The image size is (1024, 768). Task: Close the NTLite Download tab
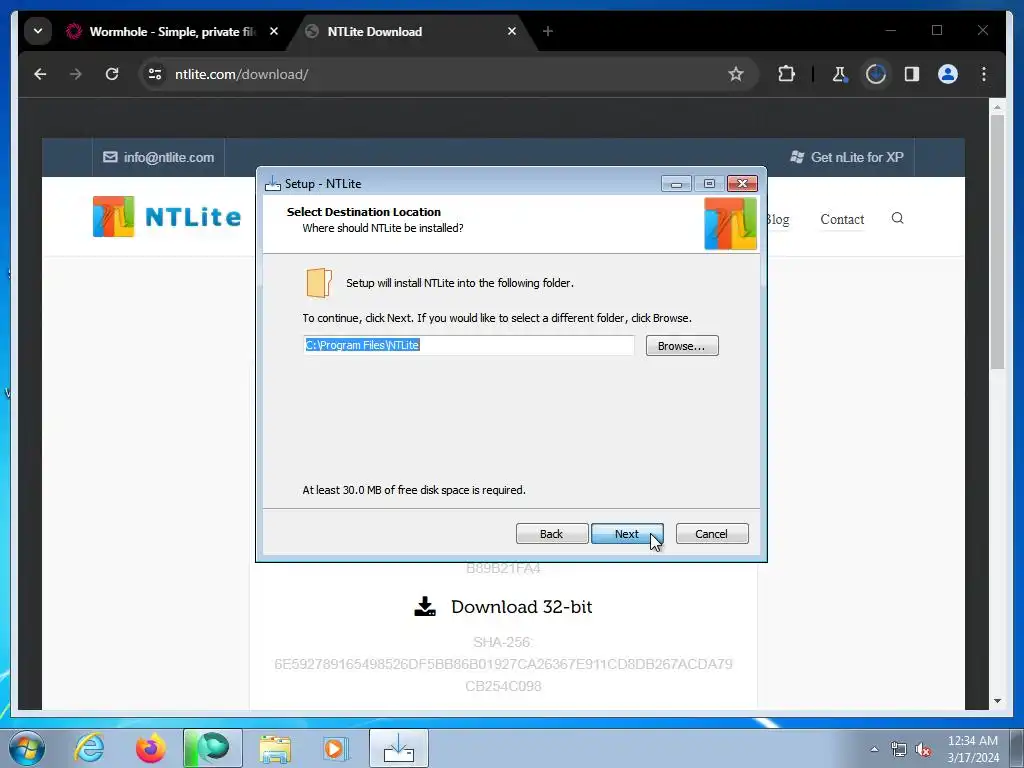pos(512,31)
